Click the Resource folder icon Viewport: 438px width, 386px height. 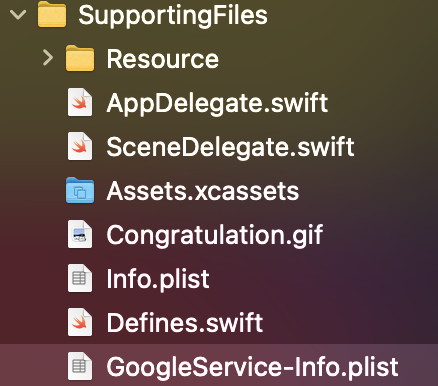[x=80, y=58]
